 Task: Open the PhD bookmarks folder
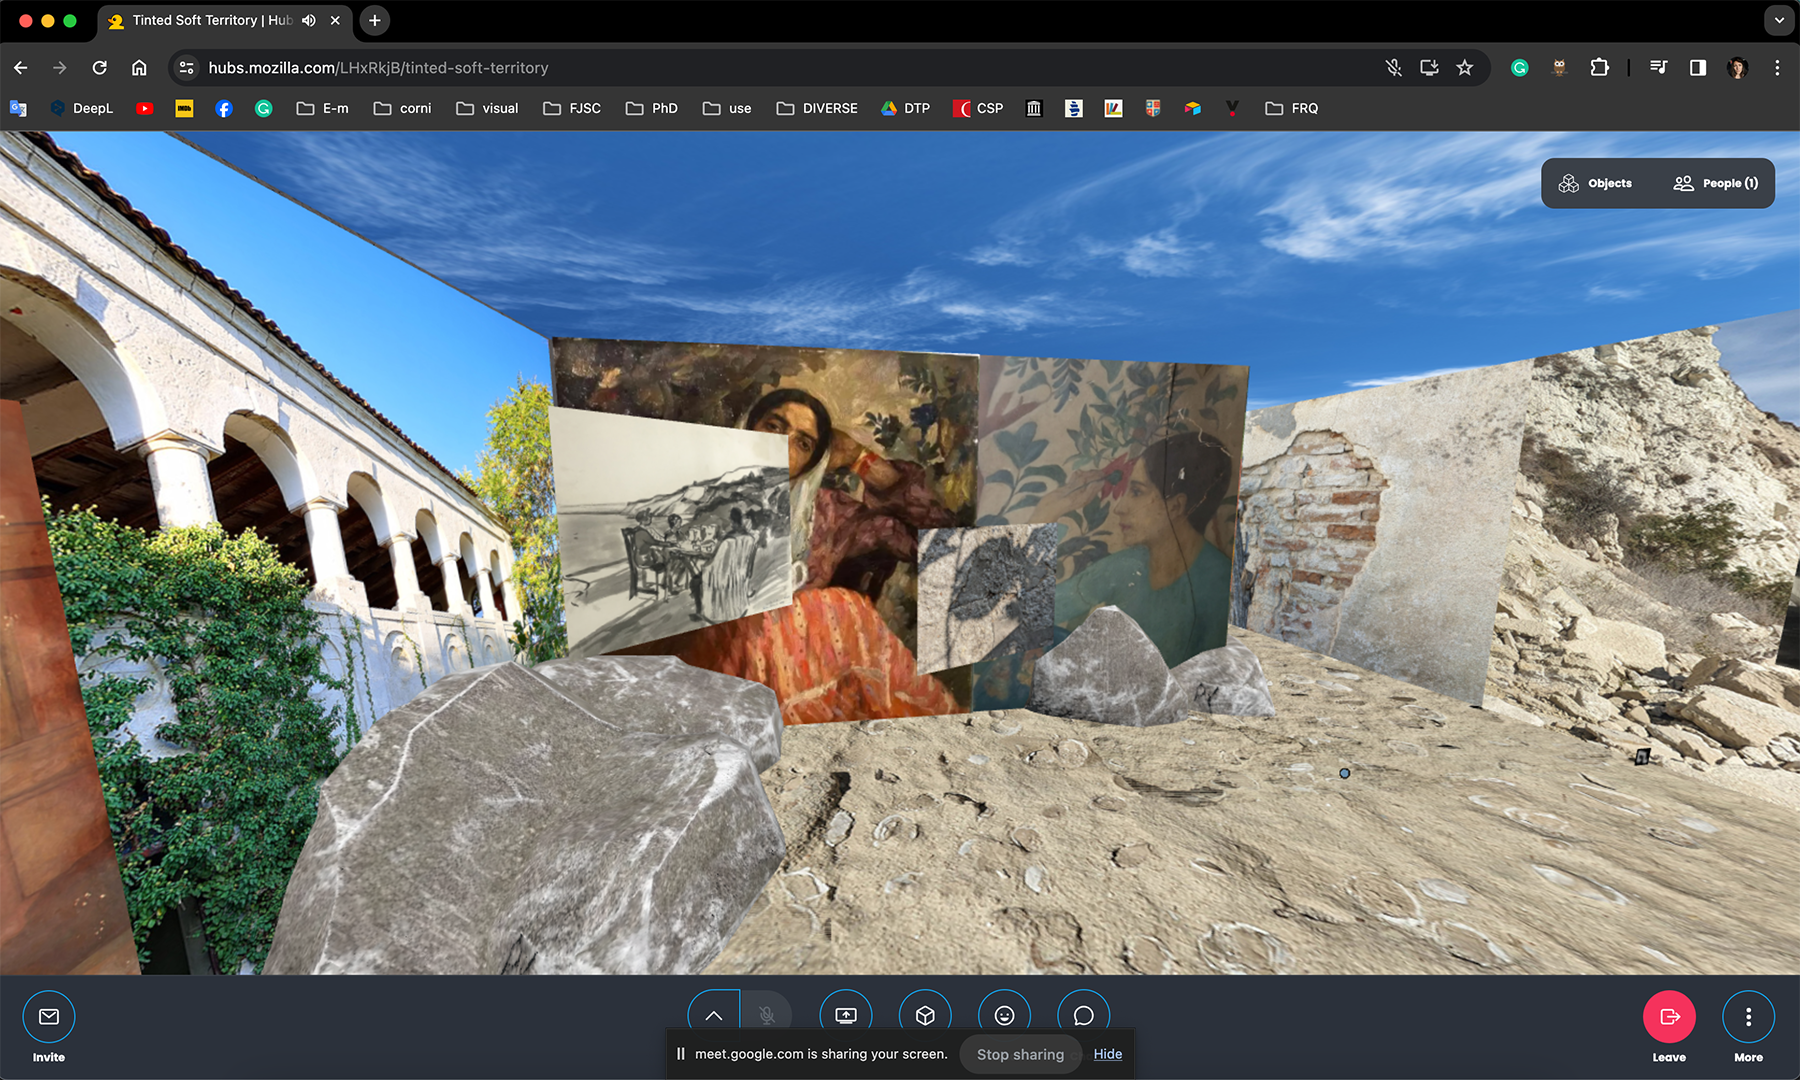[x=652, y=108]
